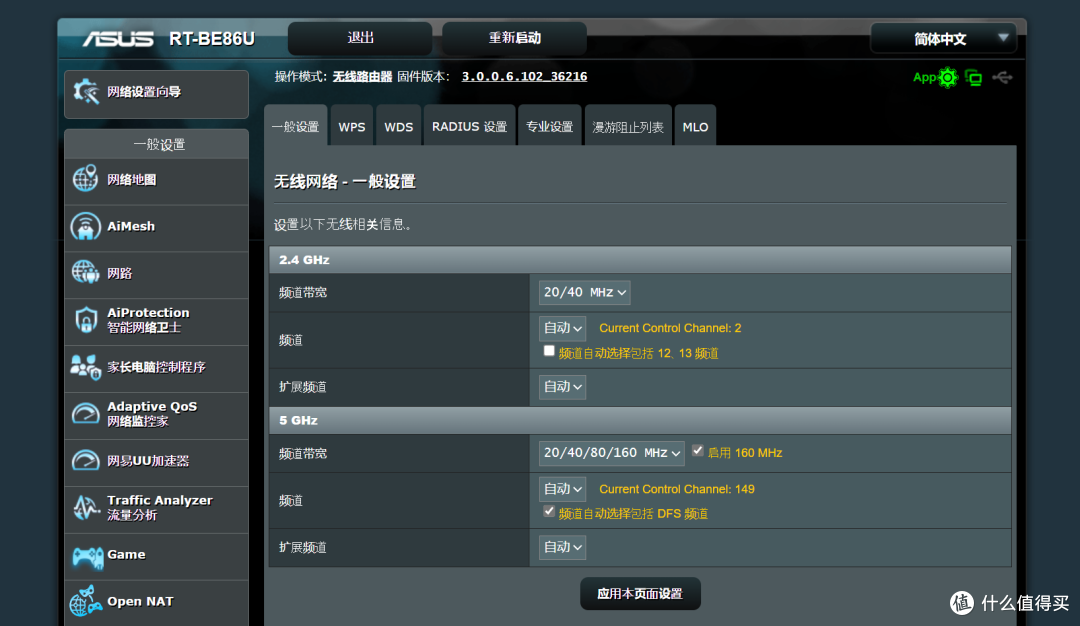
Task: Click Current Control Channel: 2 text
Action: click(670, 328)
